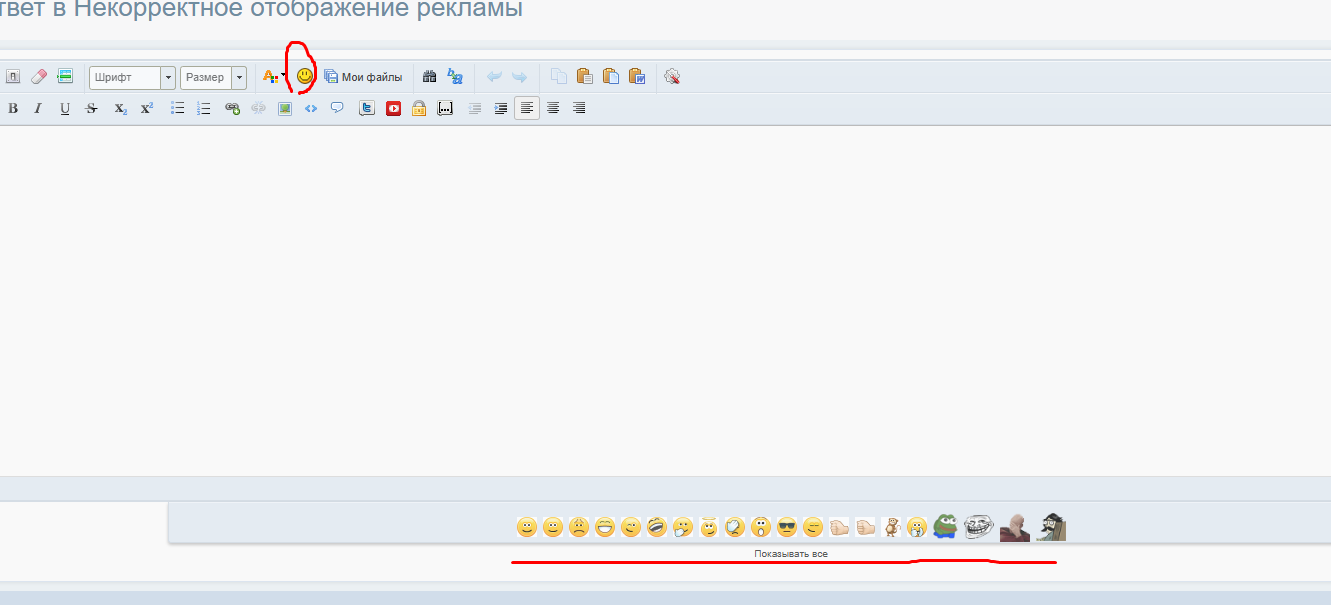
Task: Click the insert image icon
Action: click(x=285, y=108)
